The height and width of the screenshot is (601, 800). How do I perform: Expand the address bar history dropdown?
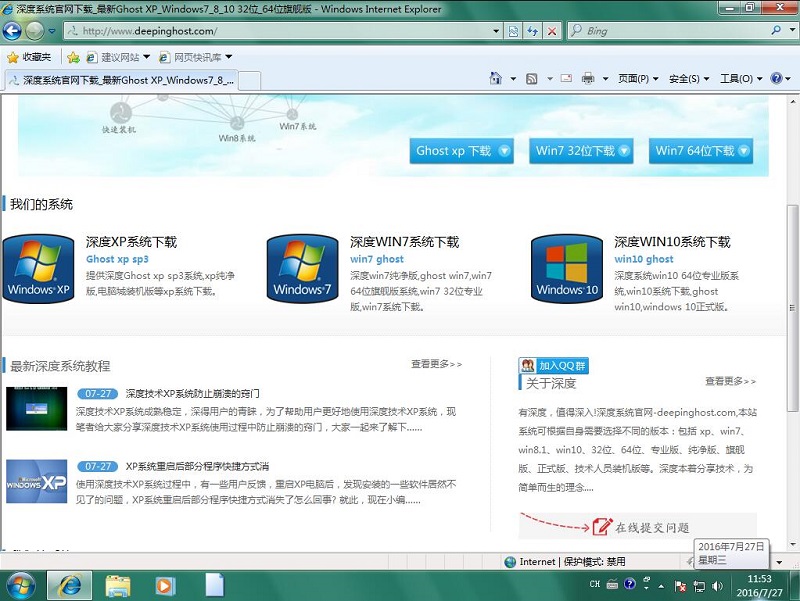[496, 31]
